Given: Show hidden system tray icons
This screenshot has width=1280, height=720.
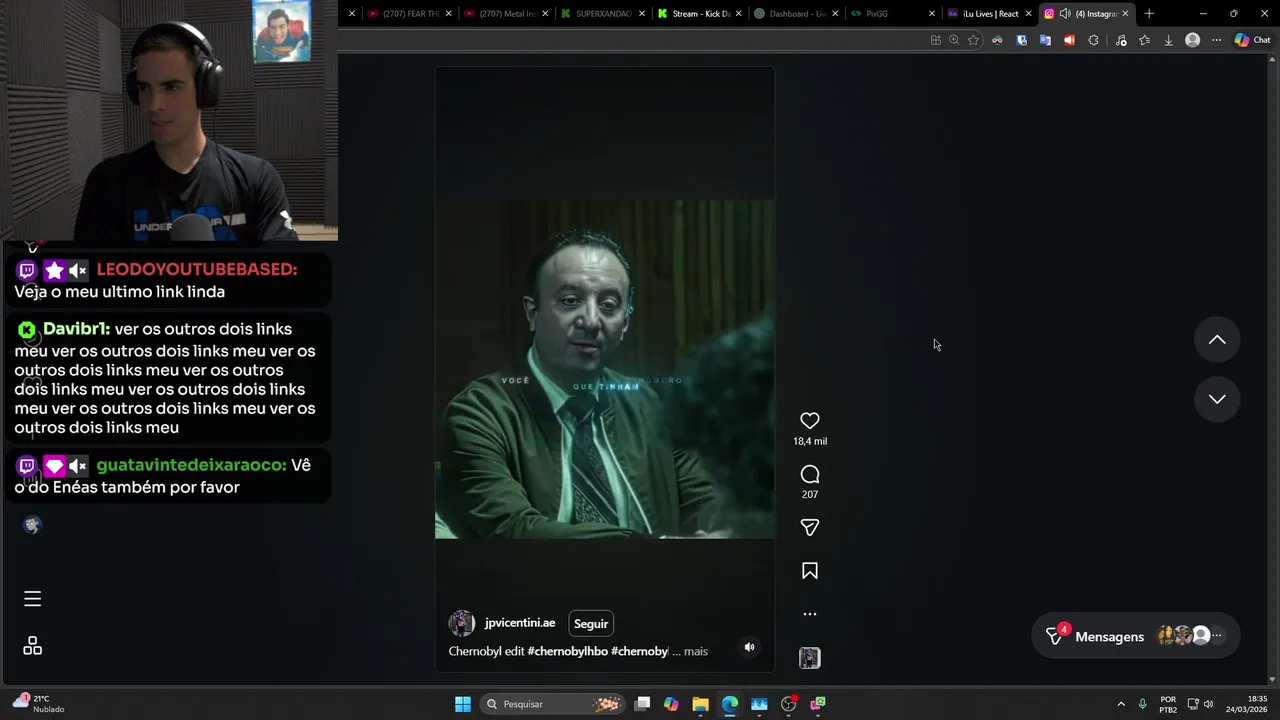Looking at the screenshot, I should click(1121, 704).
